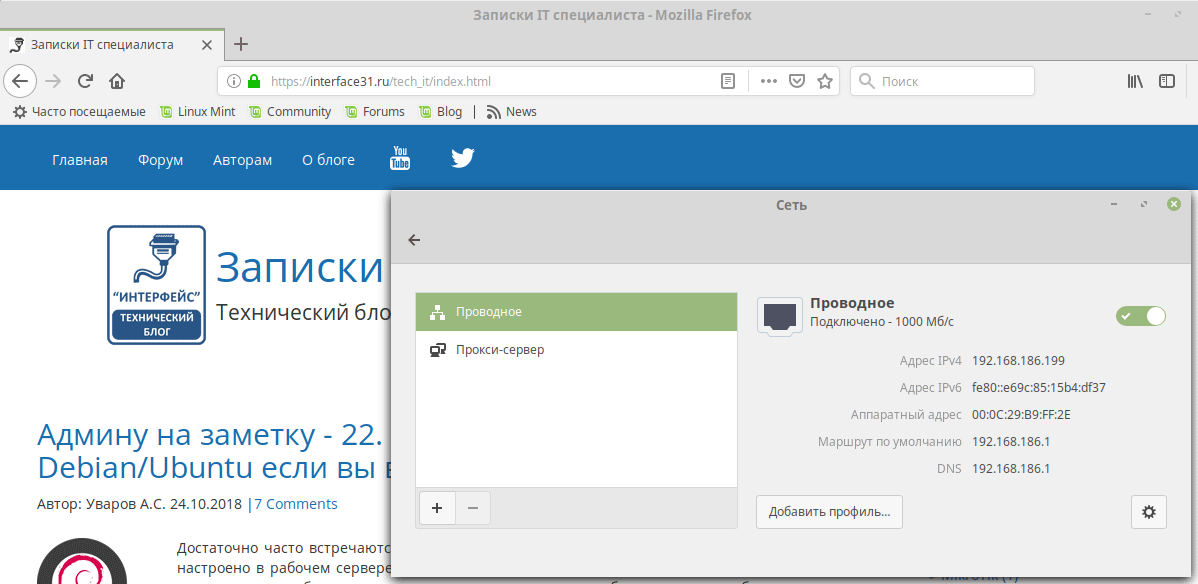Show Firefox sidebars icon
1198x584 pixels.
pos(1167,81)
